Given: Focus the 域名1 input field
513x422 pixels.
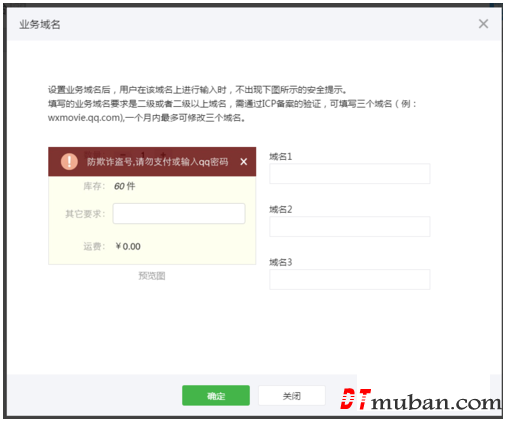Looking at the screenshot, I should pyautogui.click(x=350, y=173).
